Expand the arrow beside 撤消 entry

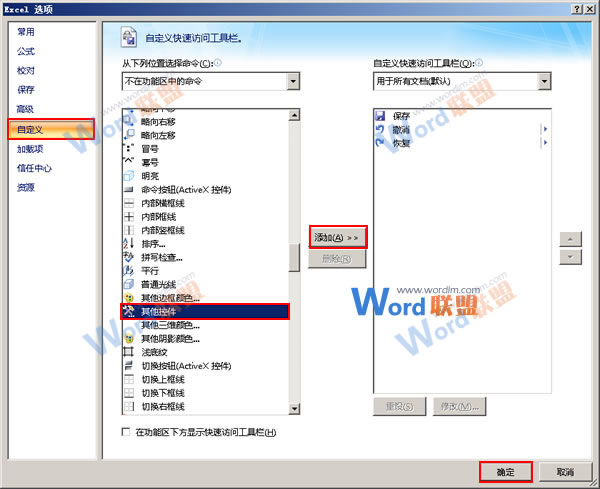pos(545,129)
